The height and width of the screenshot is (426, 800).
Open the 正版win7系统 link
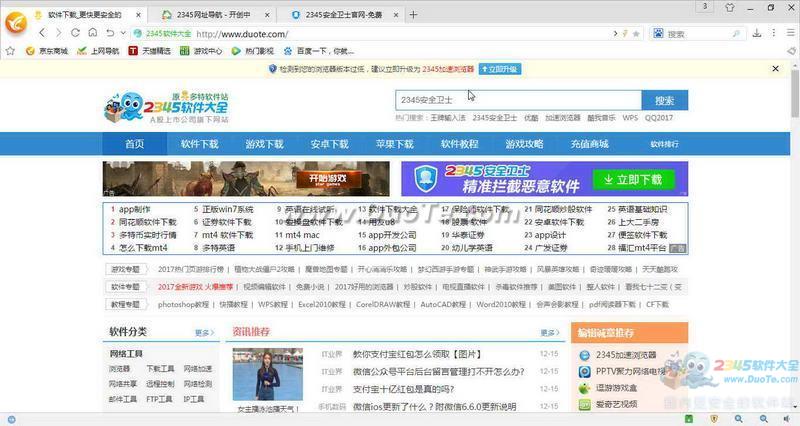tap(228, 209)
